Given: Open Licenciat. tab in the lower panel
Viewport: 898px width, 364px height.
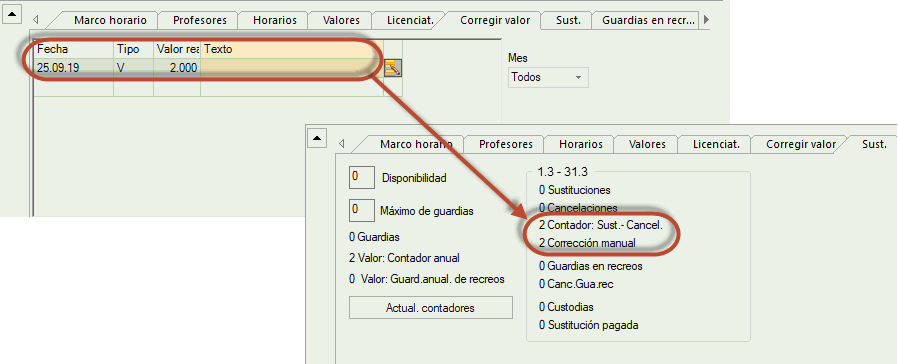Looking at the screenshot, I should click(716, 144).
